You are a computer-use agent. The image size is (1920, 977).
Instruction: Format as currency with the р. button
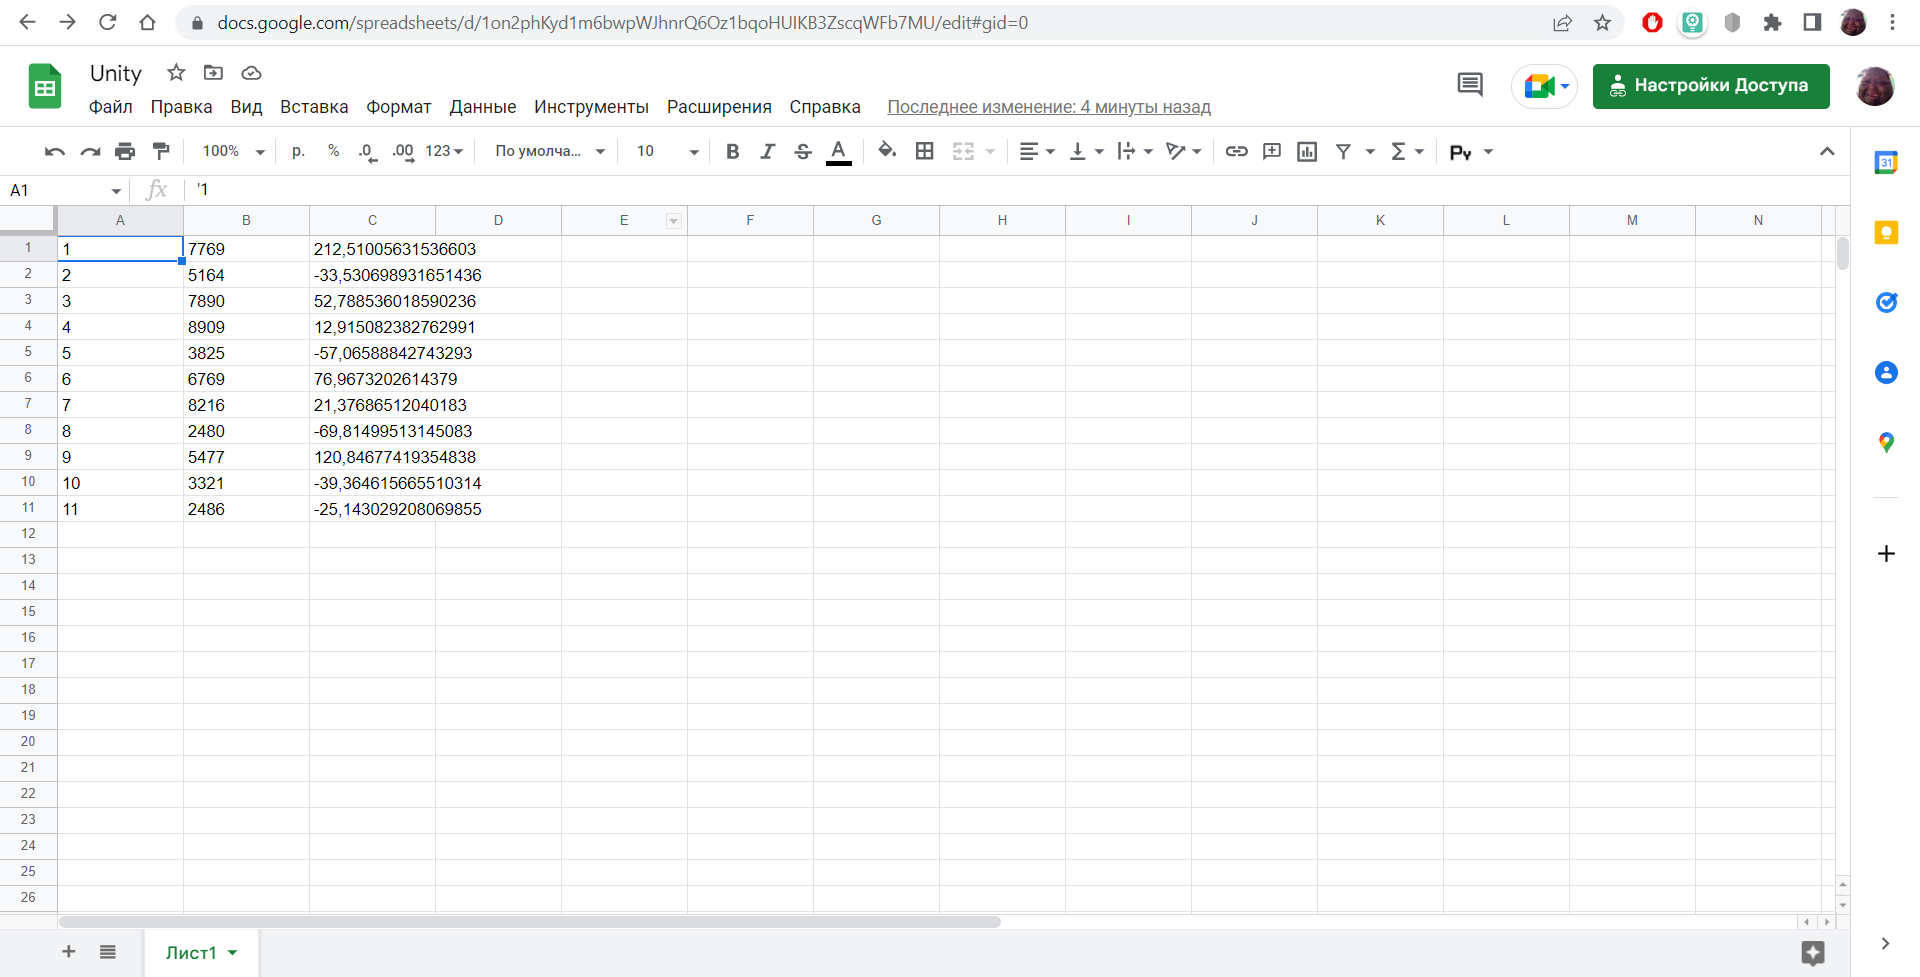(x=298, y=152)
